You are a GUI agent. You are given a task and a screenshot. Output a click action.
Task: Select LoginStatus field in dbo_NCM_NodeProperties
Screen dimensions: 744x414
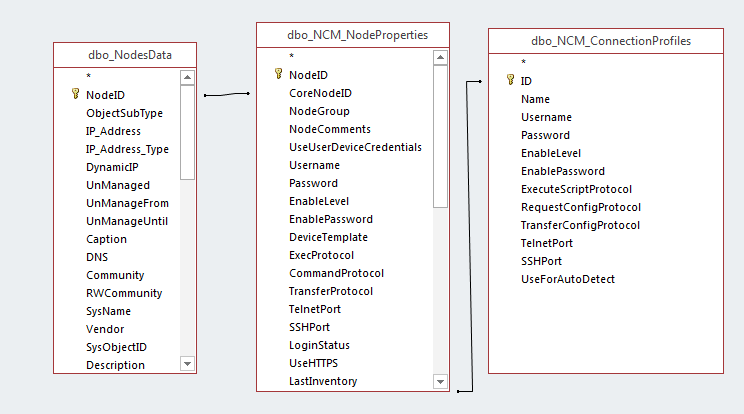point(319,346)
